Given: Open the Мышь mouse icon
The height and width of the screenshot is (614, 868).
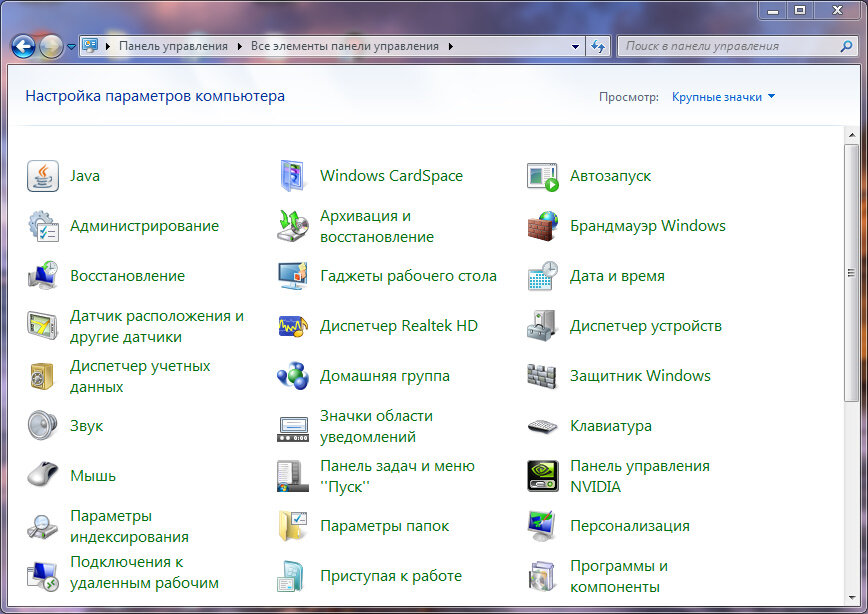Looking at the screenshot, I should [x=43, y=475].
